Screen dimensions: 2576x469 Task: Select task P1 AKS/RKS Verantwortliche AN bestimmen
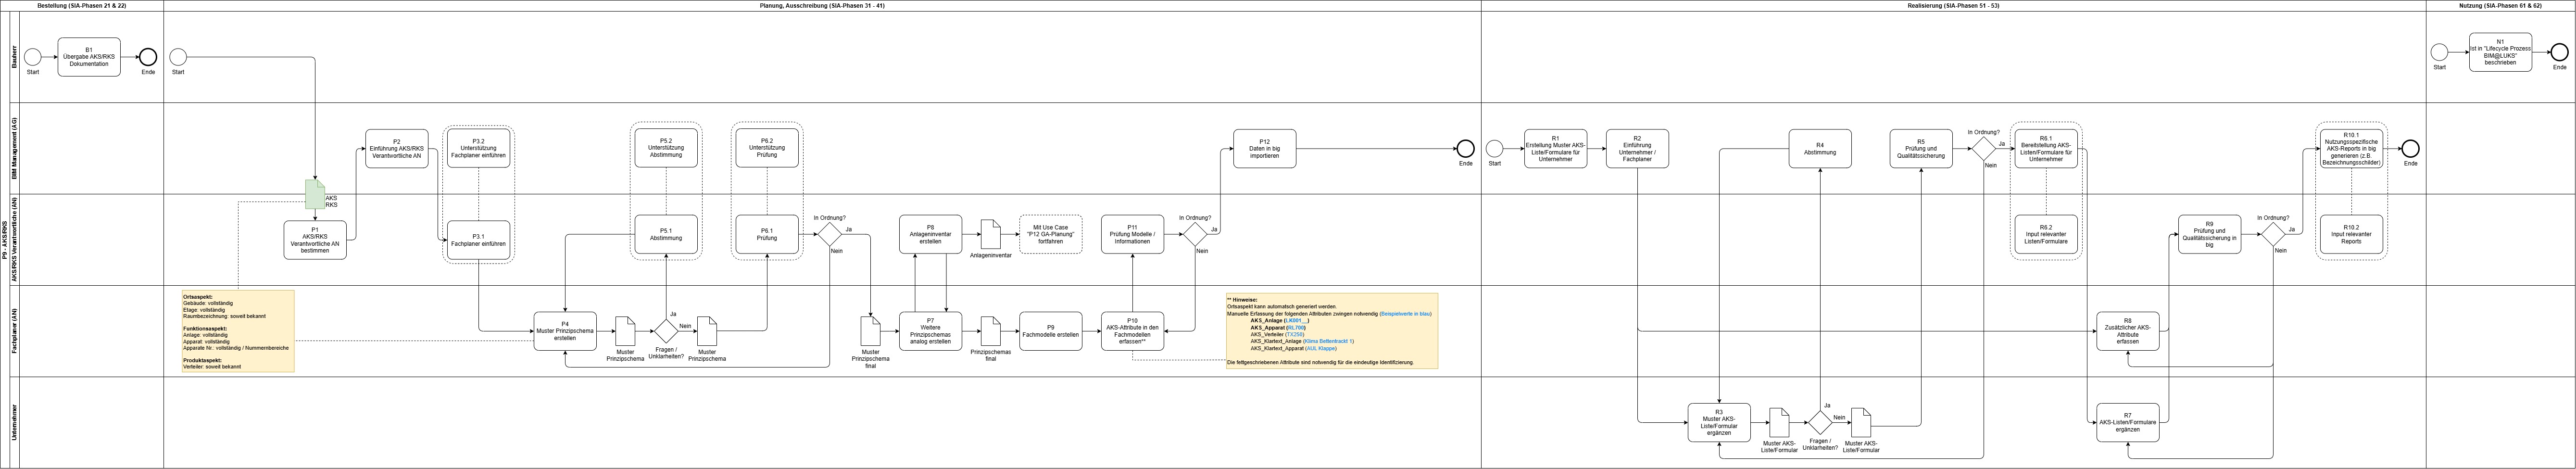point(315,240)
